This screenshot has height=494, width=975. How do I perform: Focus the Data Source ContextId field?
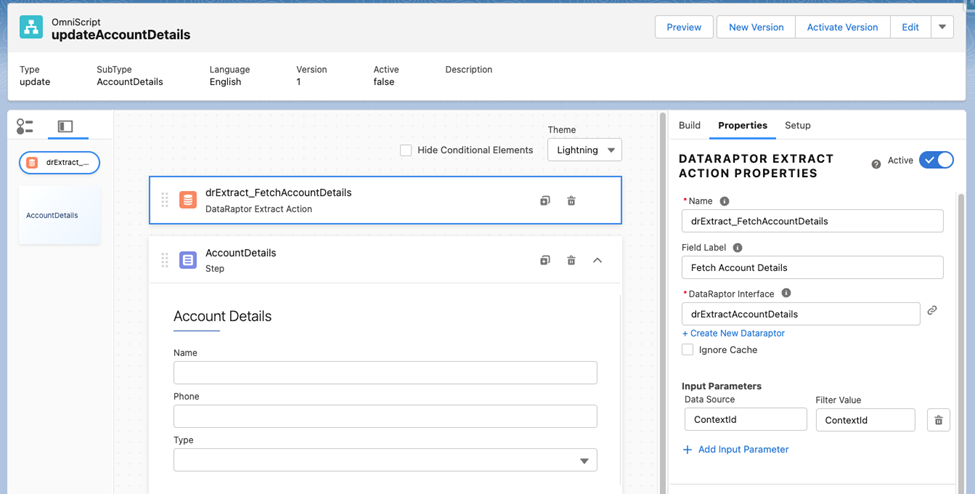746,419
